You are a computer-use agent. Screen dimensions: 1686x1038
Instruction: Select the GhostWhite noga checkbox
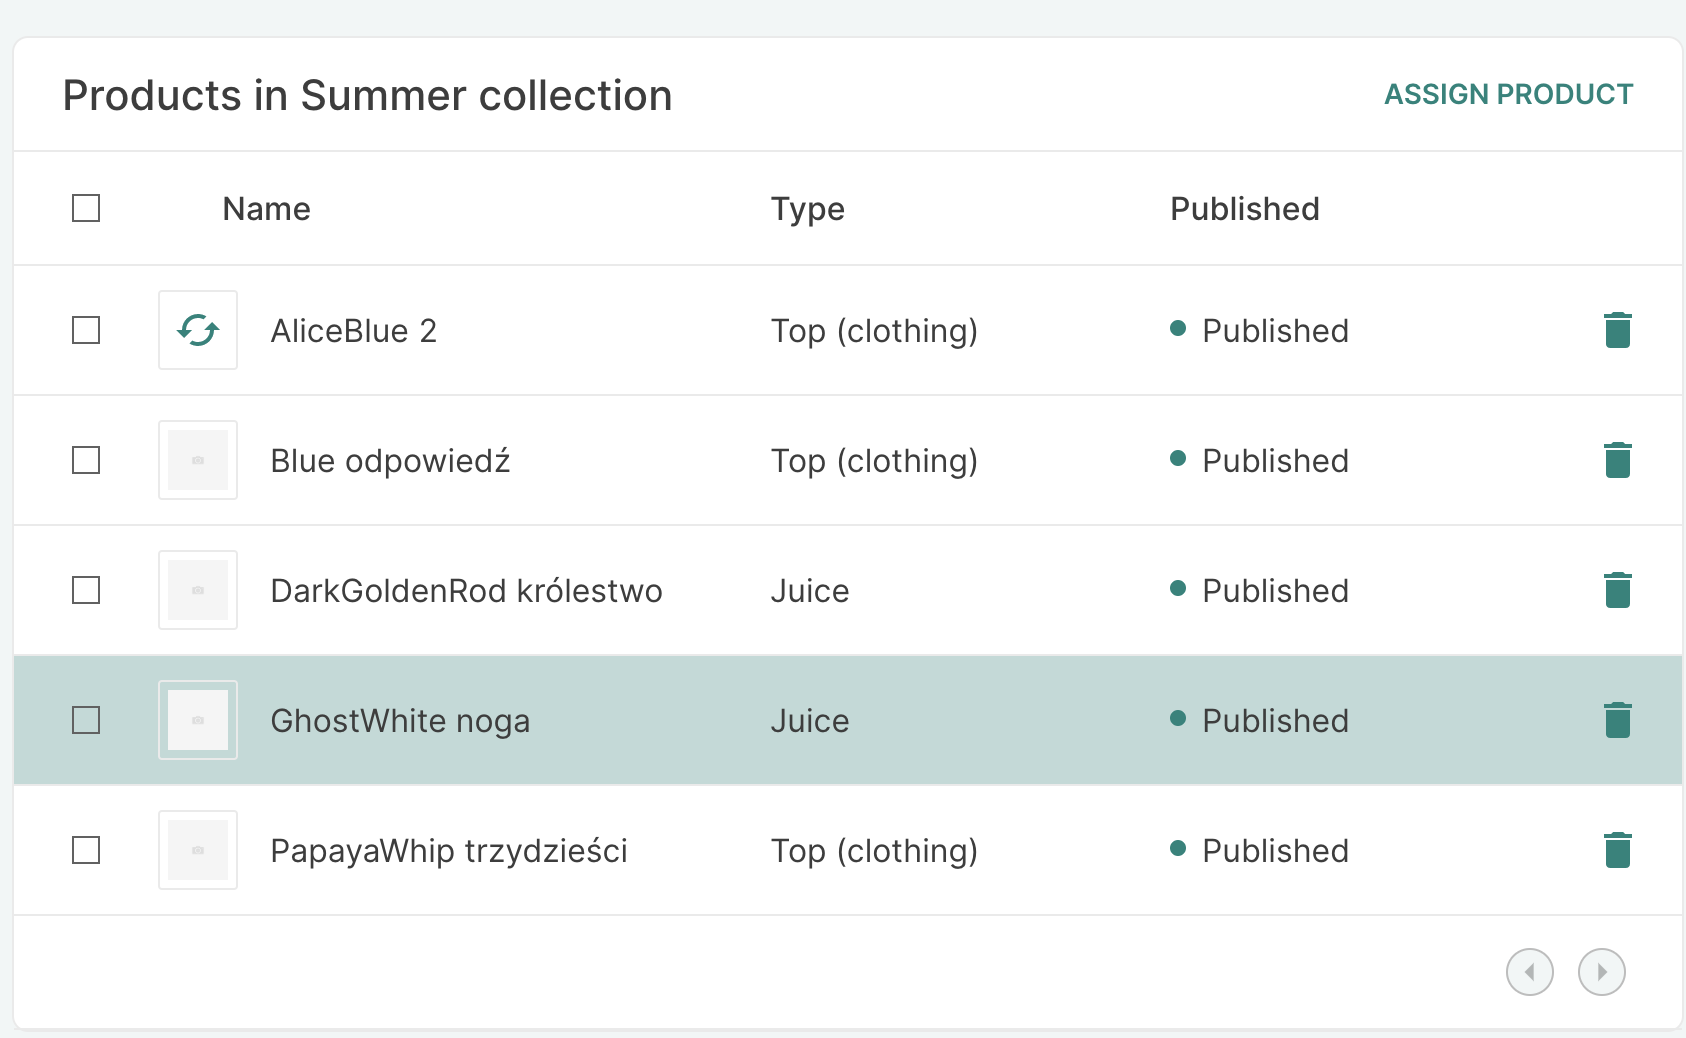tap(86, 720)
